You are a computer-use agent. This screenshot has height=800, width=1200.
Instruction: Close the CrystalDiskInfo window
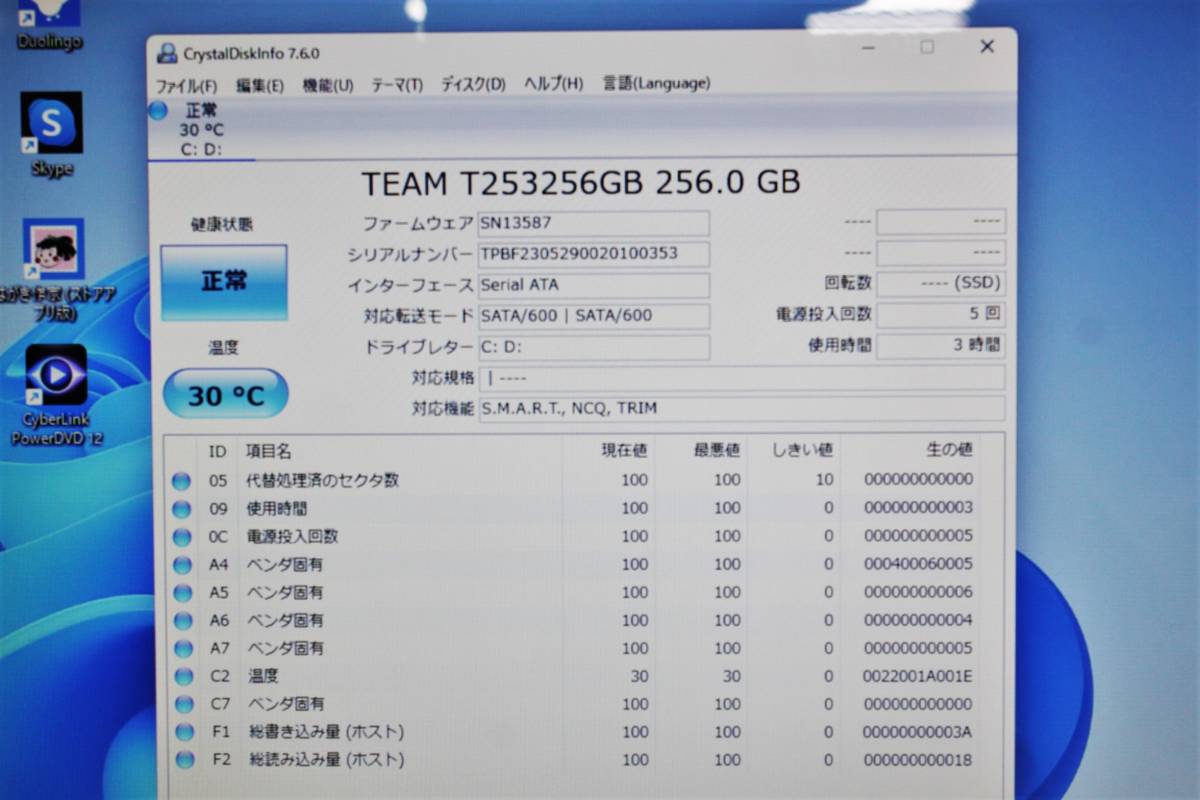[x=987, y=46]
